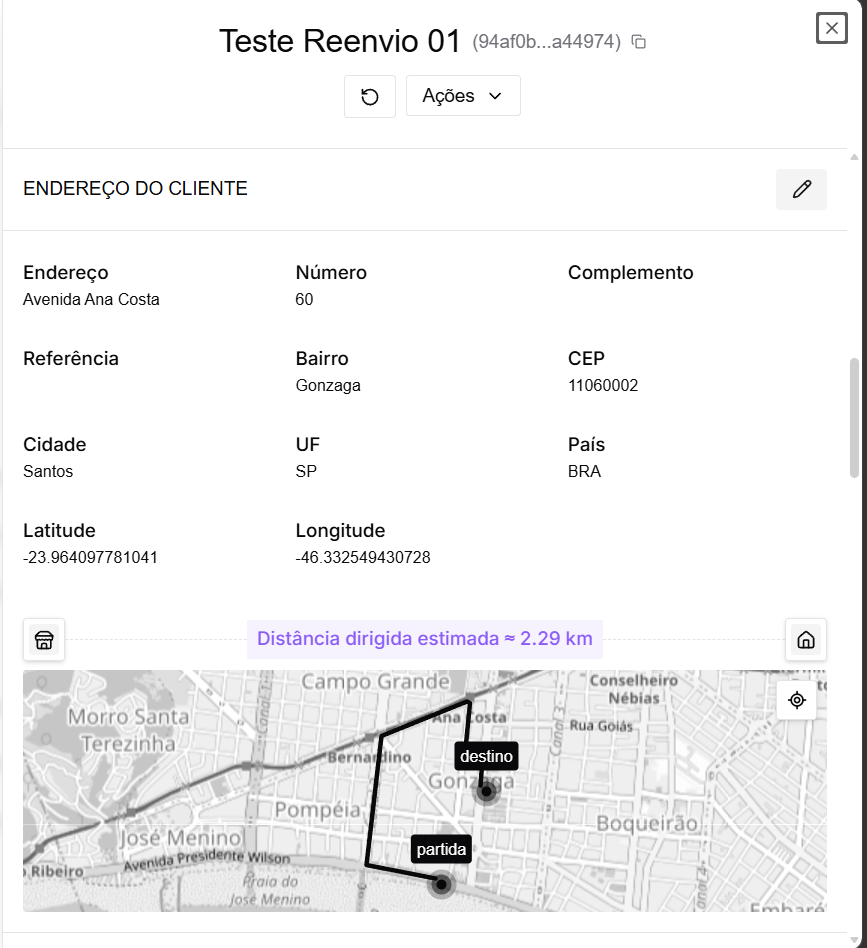
Task: Click the Complemento field label
Action: pyautogui.click(x=631, y=273)
